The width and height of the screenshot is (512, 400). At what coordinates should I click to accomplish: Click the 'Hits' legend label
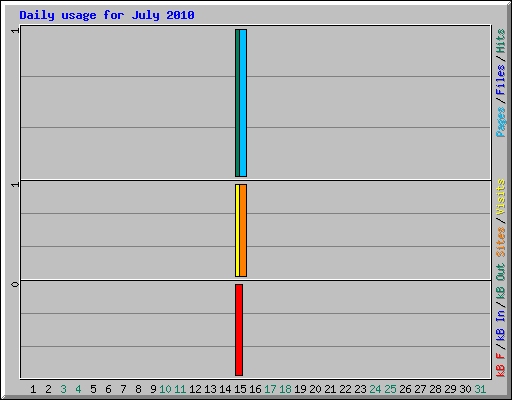click(x=500, y=41)
